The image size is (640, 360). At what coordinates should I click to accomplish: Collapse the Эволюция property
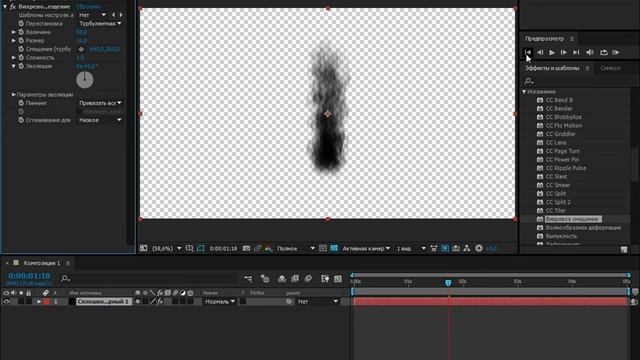pos(13,66)
